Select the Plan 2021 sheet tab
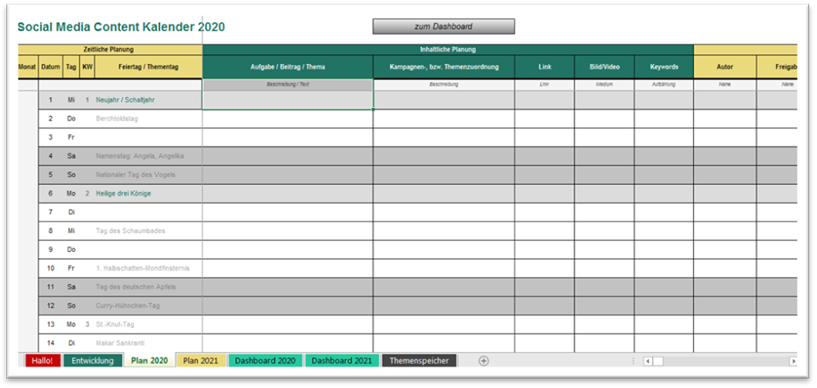This screenshot has width=817, height=388. [x=201, y=361]
